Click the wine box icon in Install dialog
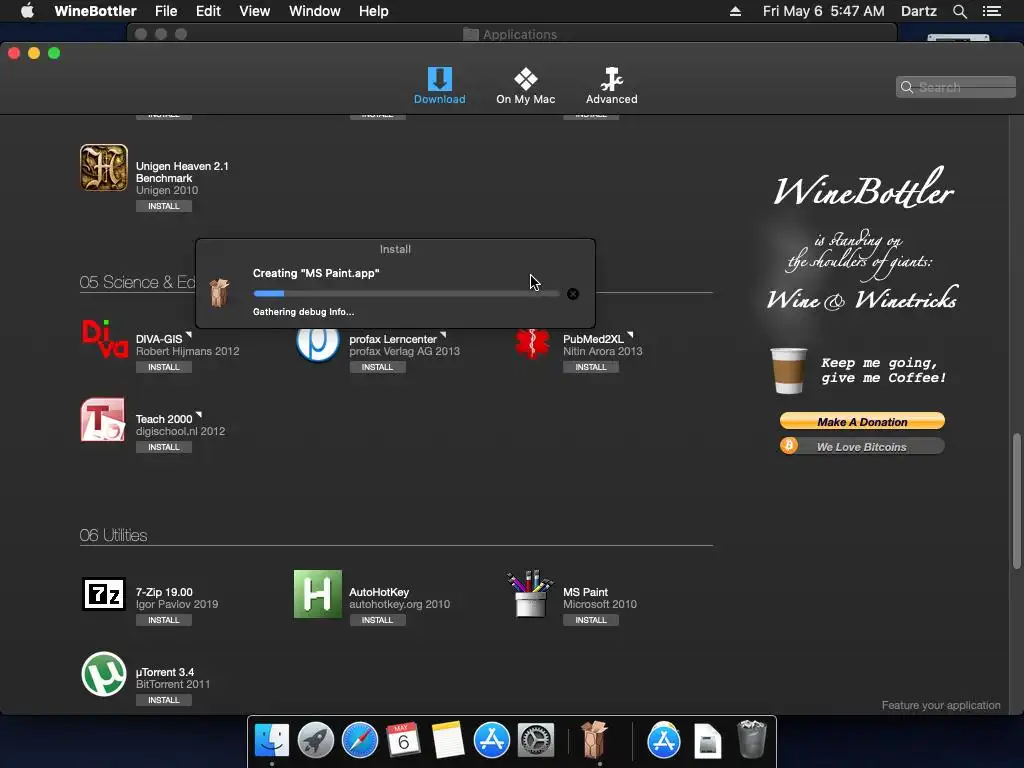 tap(219, 293)
